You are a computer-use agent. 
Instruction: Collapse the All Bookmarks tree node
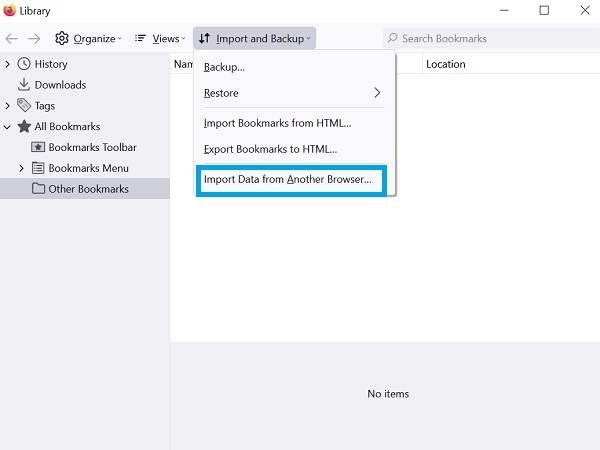coord(8,127)
